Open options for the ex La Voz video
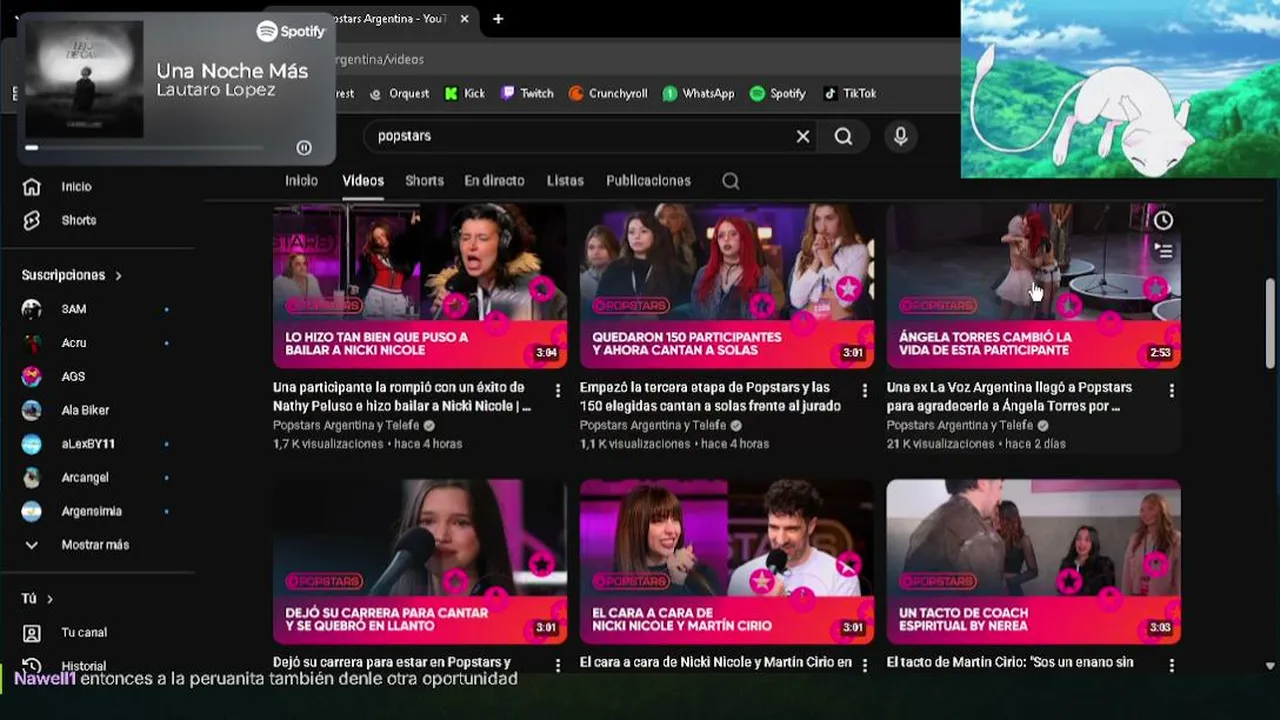Viewport: 1280px width, 720px height. (1172, 390)
